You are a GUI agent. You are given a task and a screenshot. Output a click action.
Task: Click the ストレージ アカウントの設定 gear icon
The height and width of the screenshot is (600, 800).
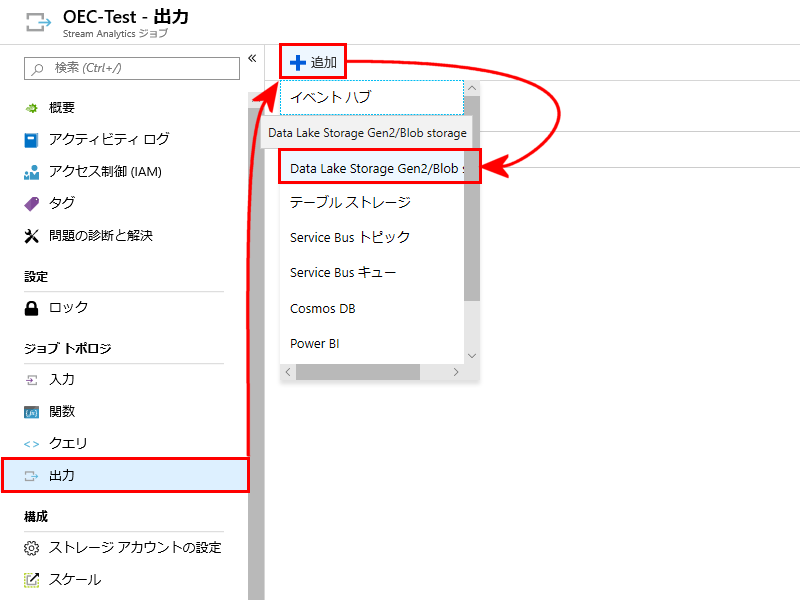[x=32, y=548]
